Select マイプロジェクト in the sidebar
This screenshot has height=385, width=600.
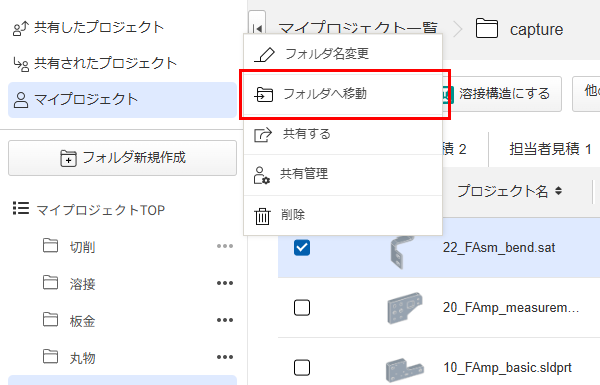pos(122,100)
